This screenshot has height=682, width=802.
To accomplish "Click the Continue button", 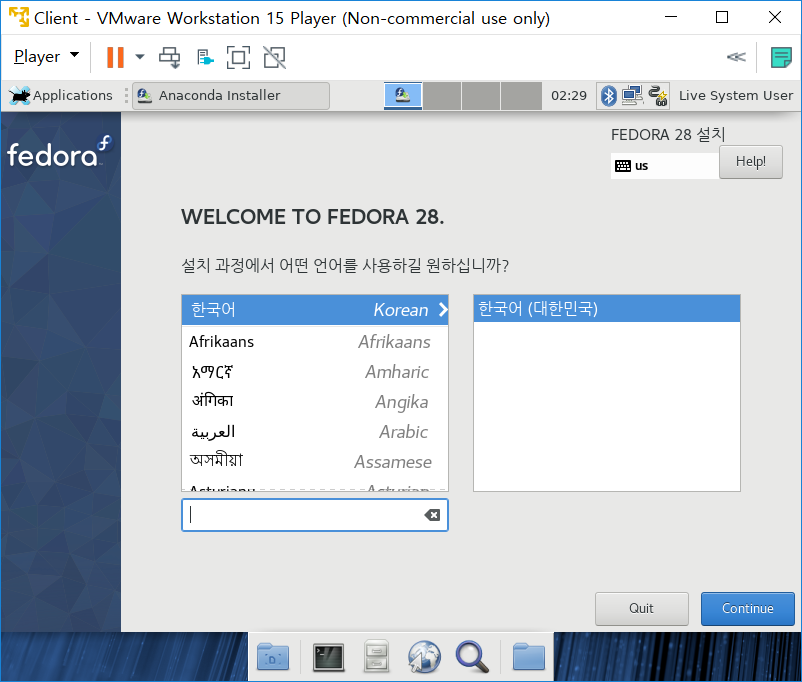I will (747, 608).
